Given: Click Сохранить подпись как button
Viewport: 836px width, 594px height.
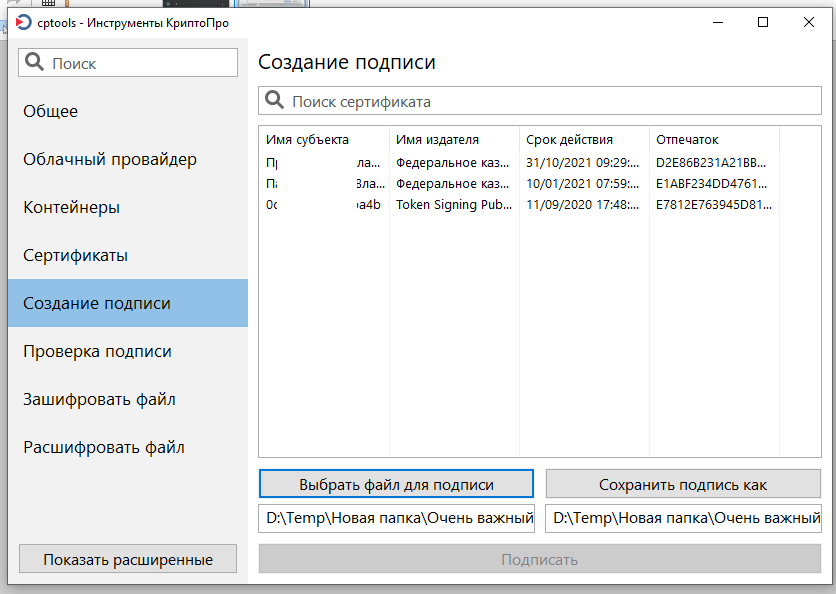Looking at the screenshot, I should 683,484.
